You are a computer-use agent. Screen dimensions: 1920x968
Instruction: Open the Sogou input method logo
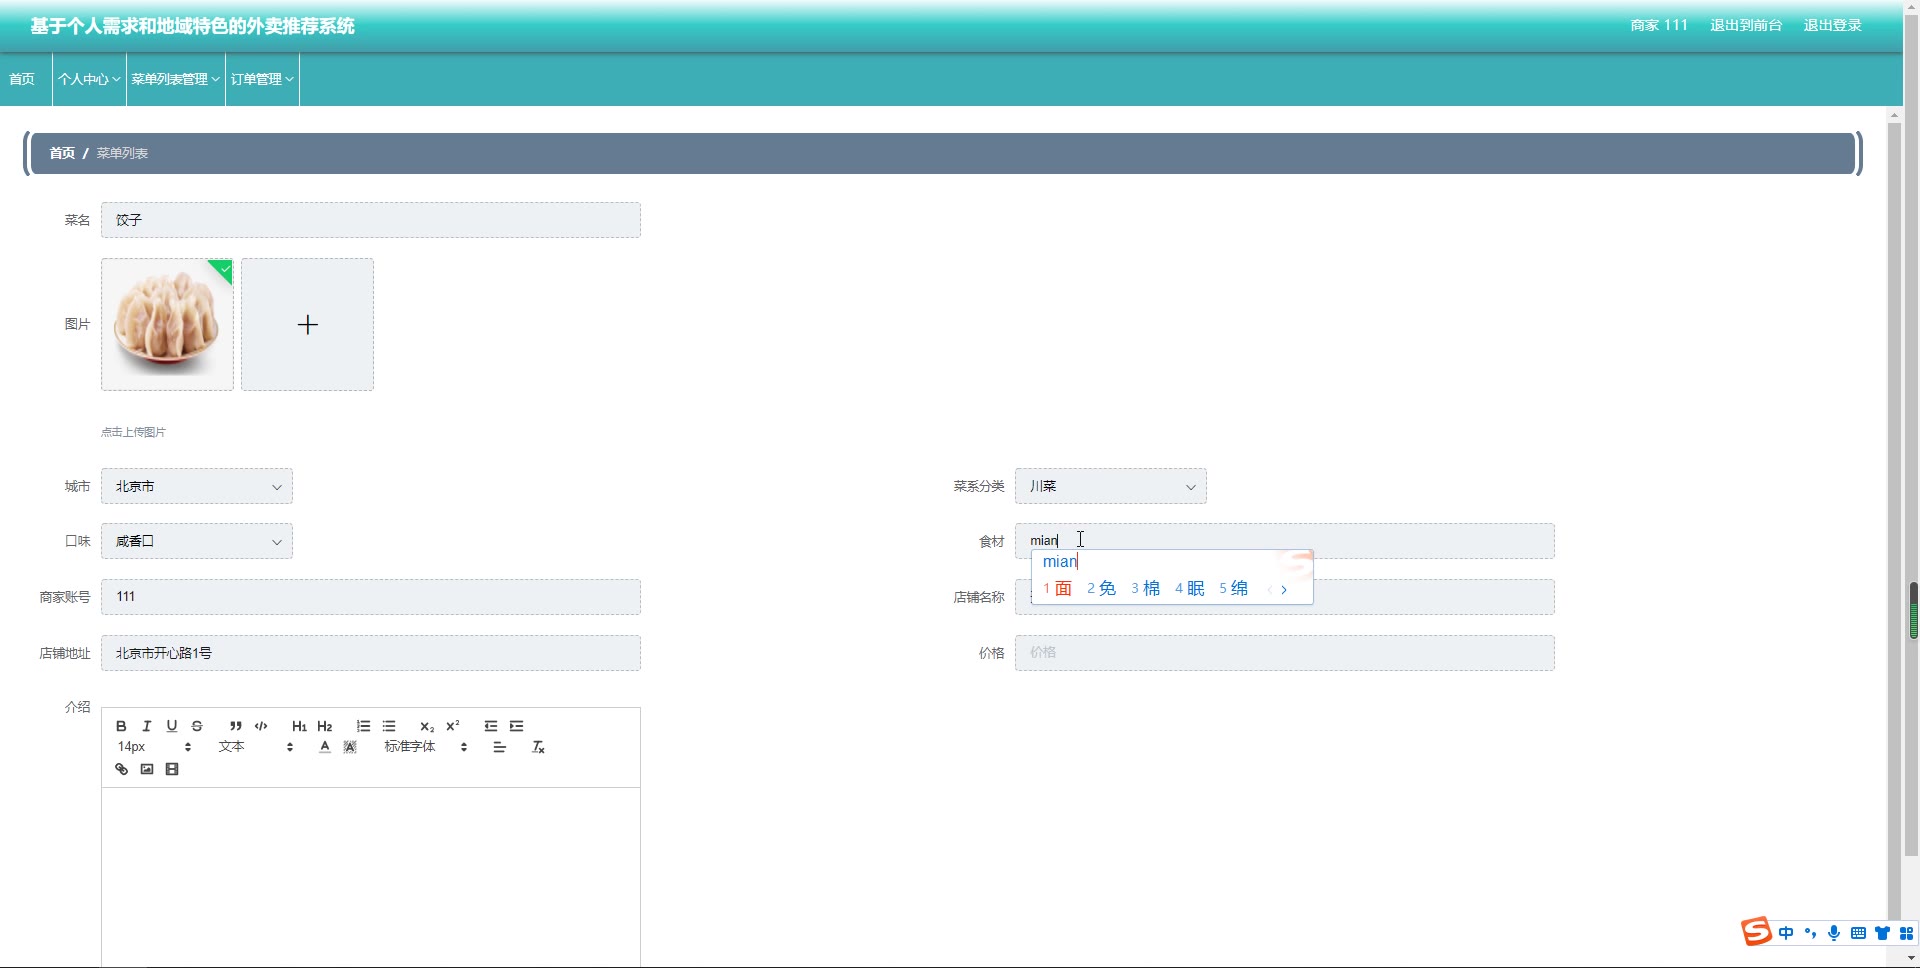1756,932
